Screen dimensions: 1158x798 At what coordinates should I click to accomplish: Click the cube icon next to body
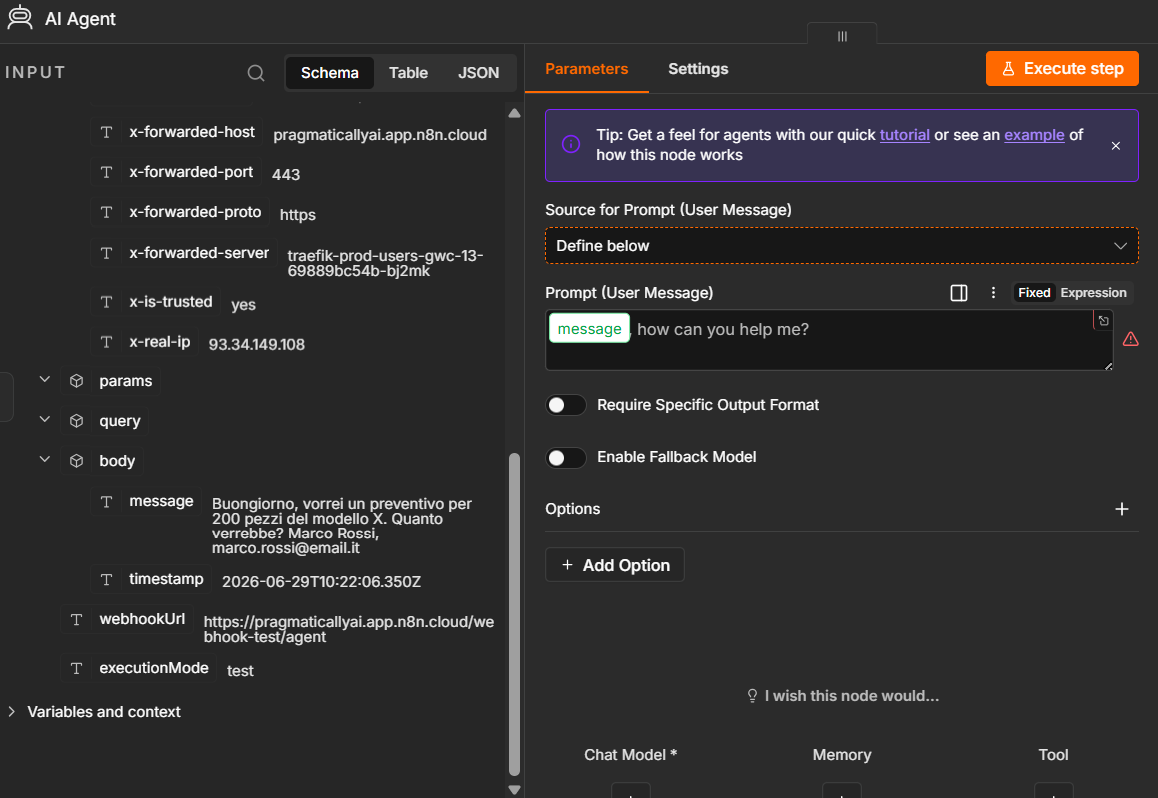tap(76, 461)
